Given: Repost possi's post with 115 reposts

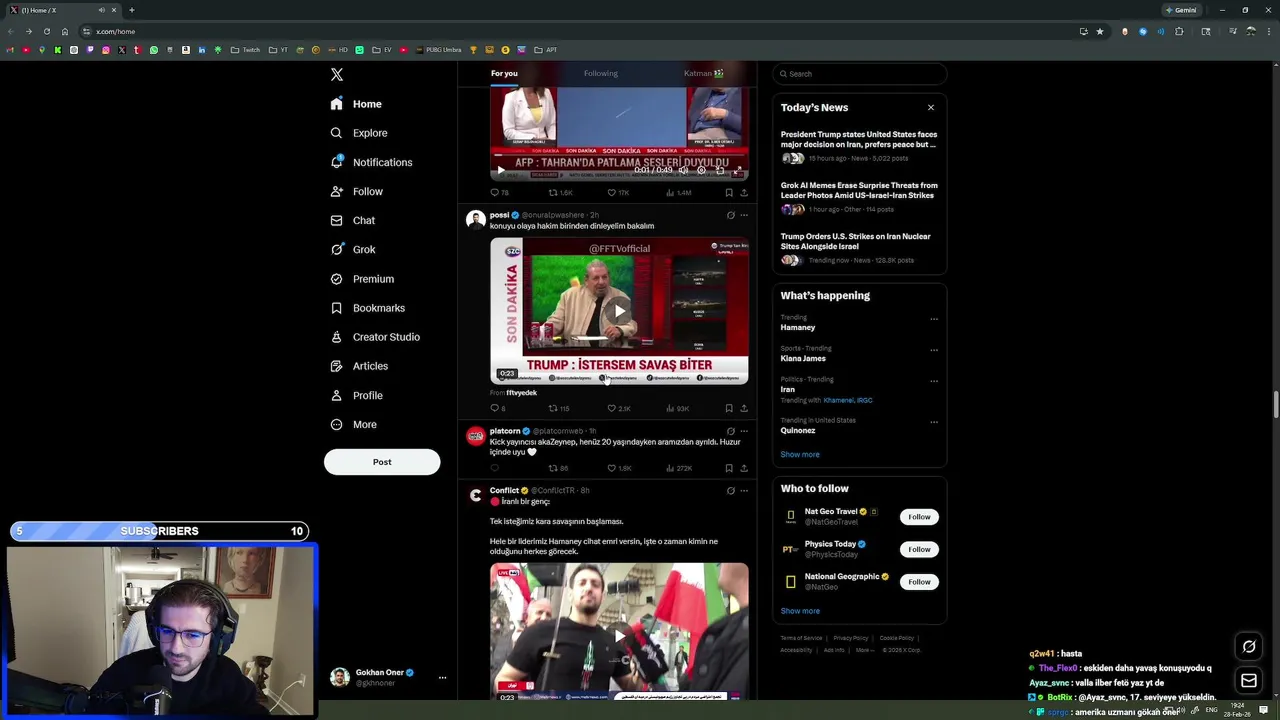Looking at the screenshot, I should pyautogui.click(x=559, y=409).
